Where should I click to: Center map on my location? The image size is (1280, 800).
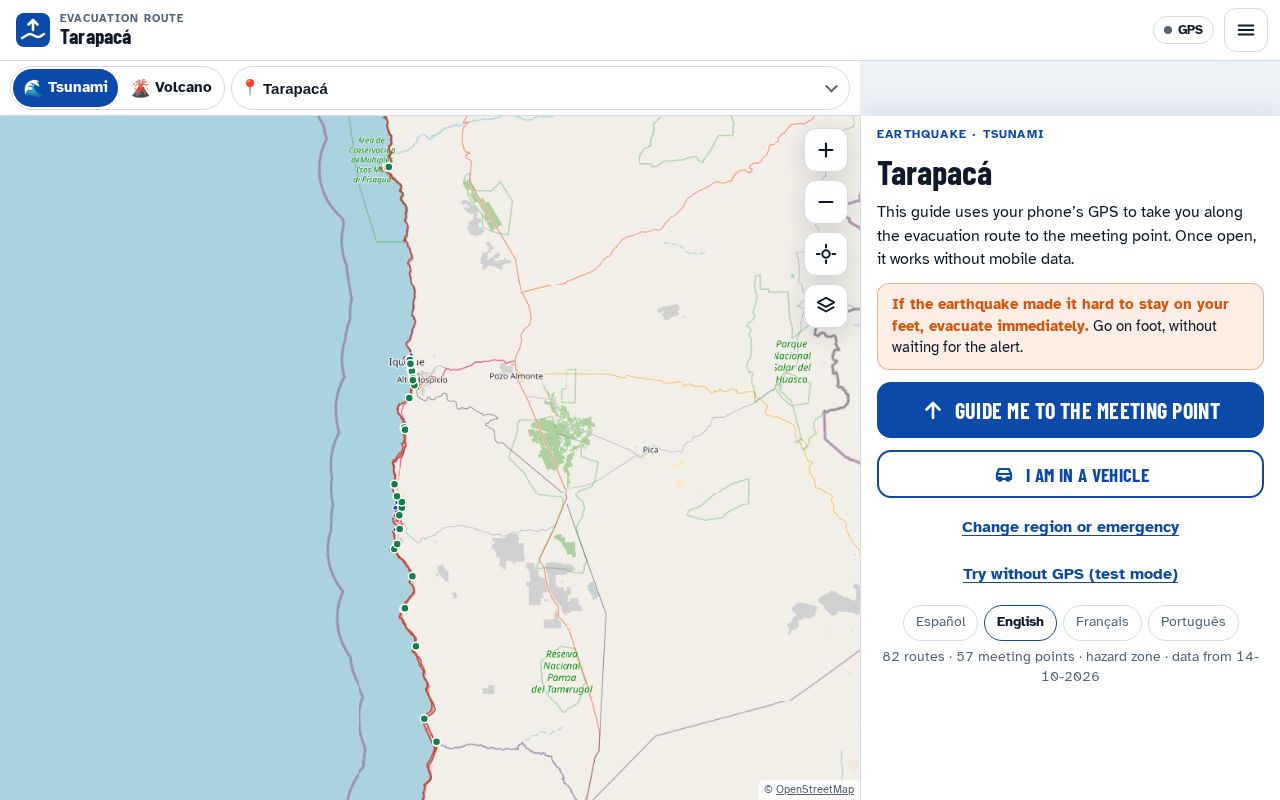point(826,254)
